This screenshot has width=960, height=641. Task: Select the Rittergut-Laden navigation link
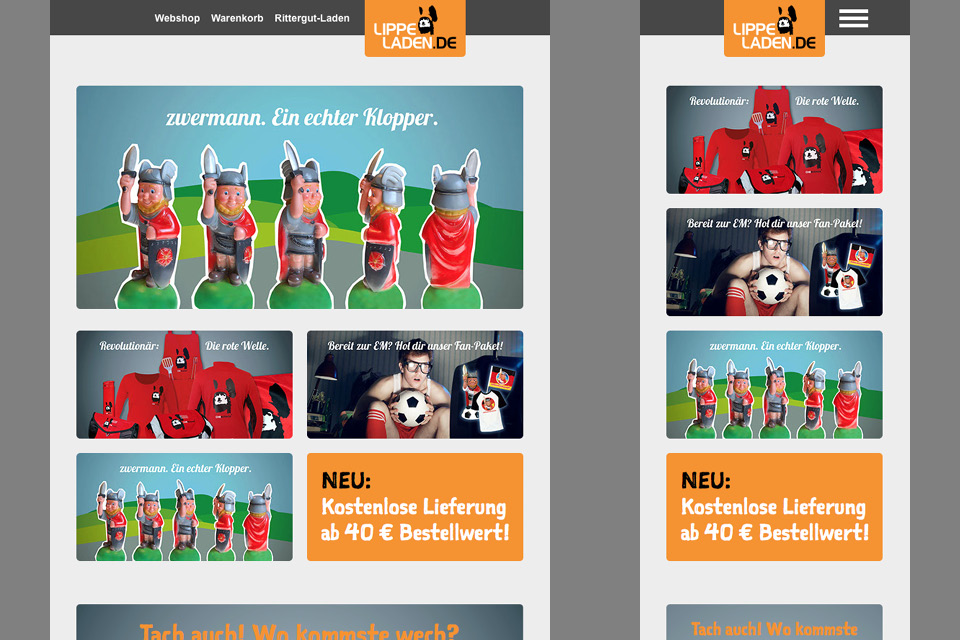tap(312, 18)
